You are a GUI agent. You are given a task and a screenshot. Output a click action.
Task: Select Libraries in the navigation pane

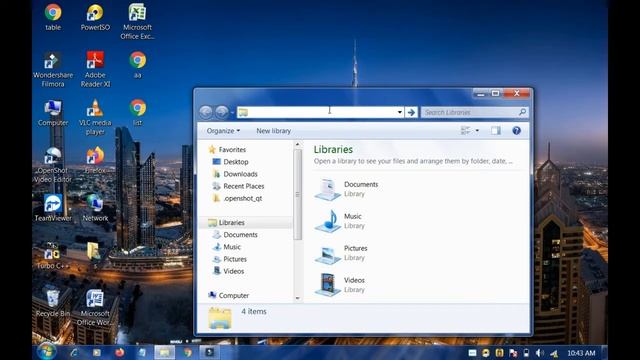pos(227,223)
